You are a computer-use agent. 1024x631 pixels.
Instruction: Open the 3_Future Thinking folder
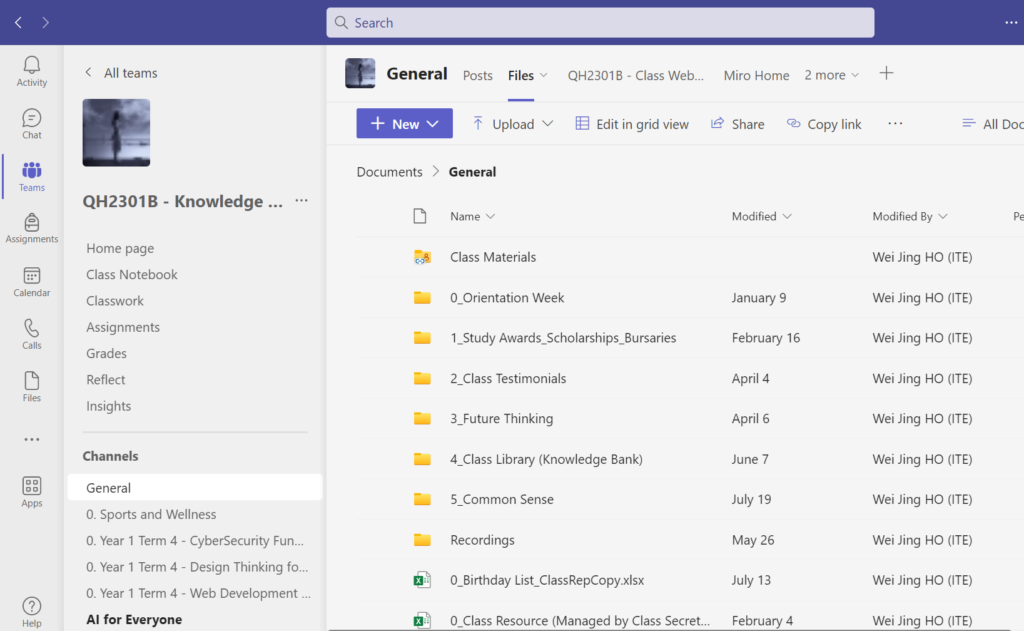(501, 419)
